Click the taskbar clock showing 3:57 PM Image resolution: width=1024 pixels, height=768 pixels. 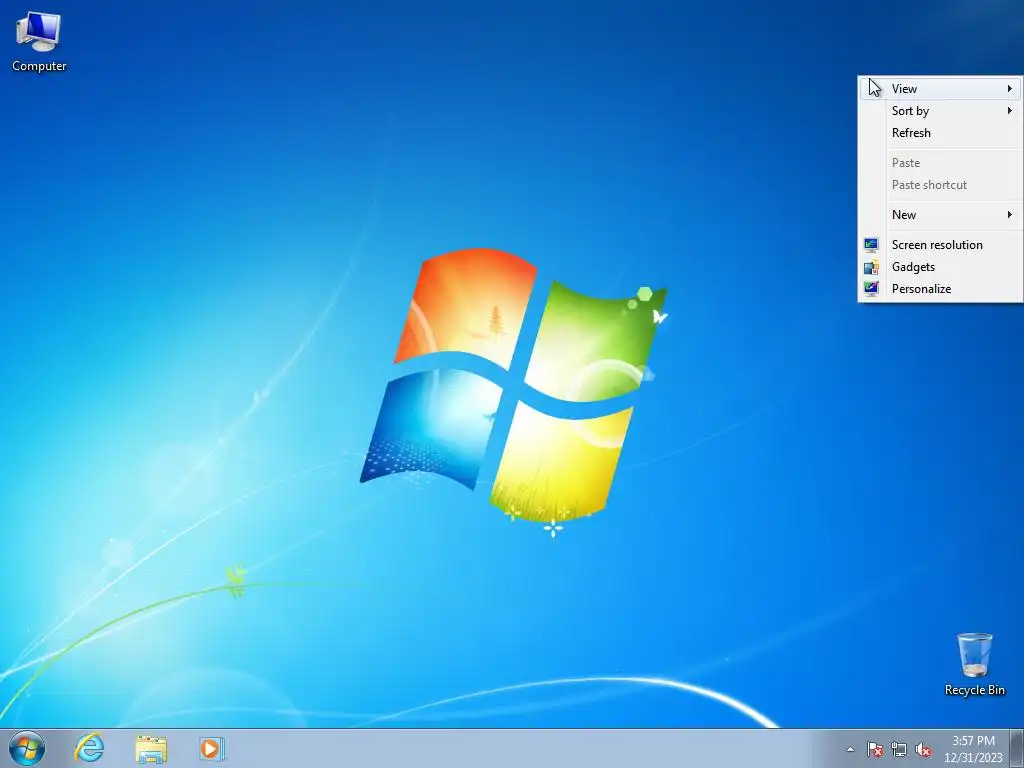(x=973, y=749)
